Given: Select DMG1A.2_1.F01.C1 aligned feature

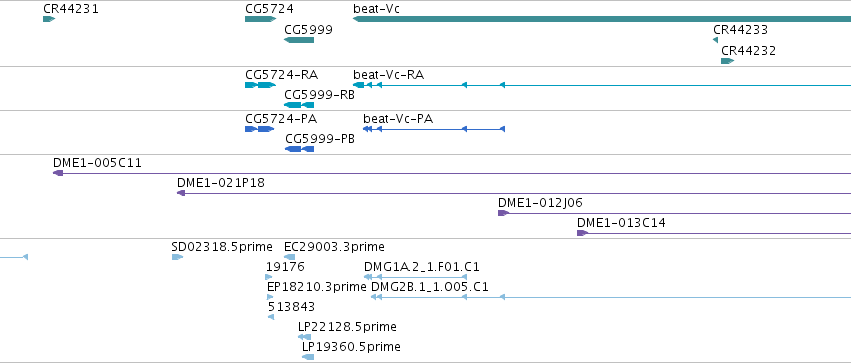Looking at the screenshot, I should point(416,277).
